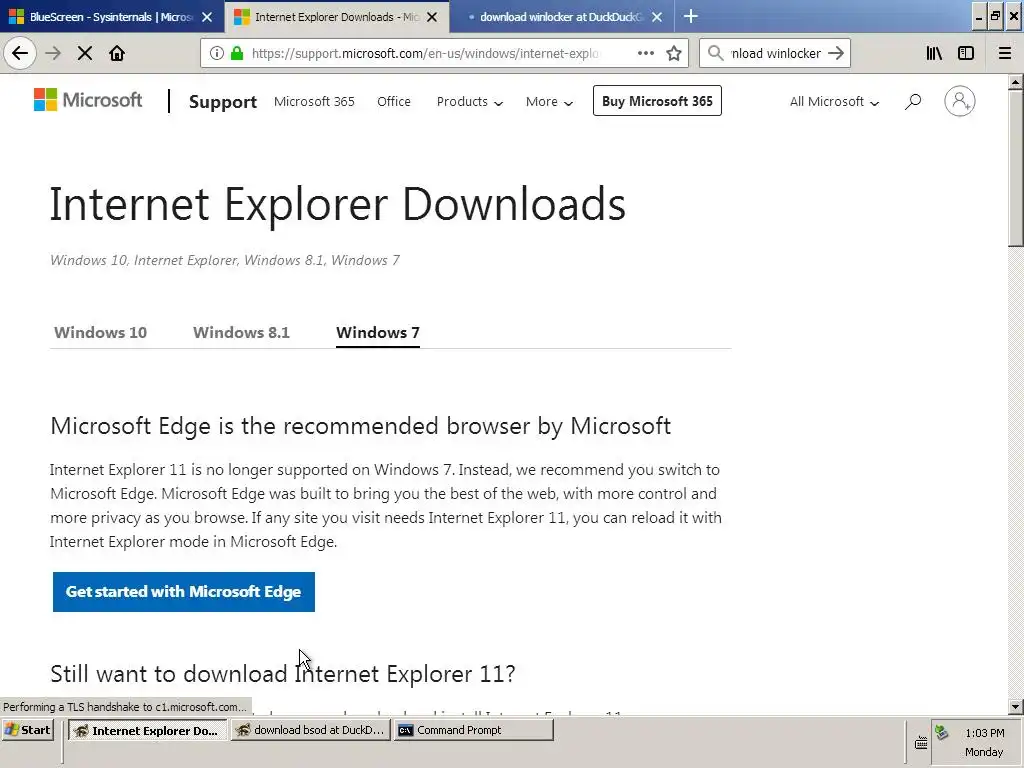
Task: Open page actions three-dots menu
Action: [x=645, y=53]
